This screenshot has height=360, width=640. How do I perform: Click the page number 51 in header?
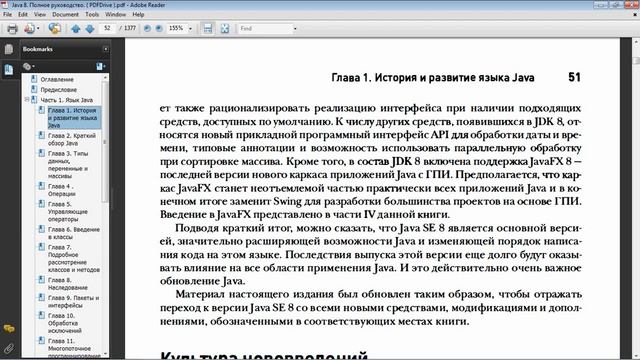(574, 77)
